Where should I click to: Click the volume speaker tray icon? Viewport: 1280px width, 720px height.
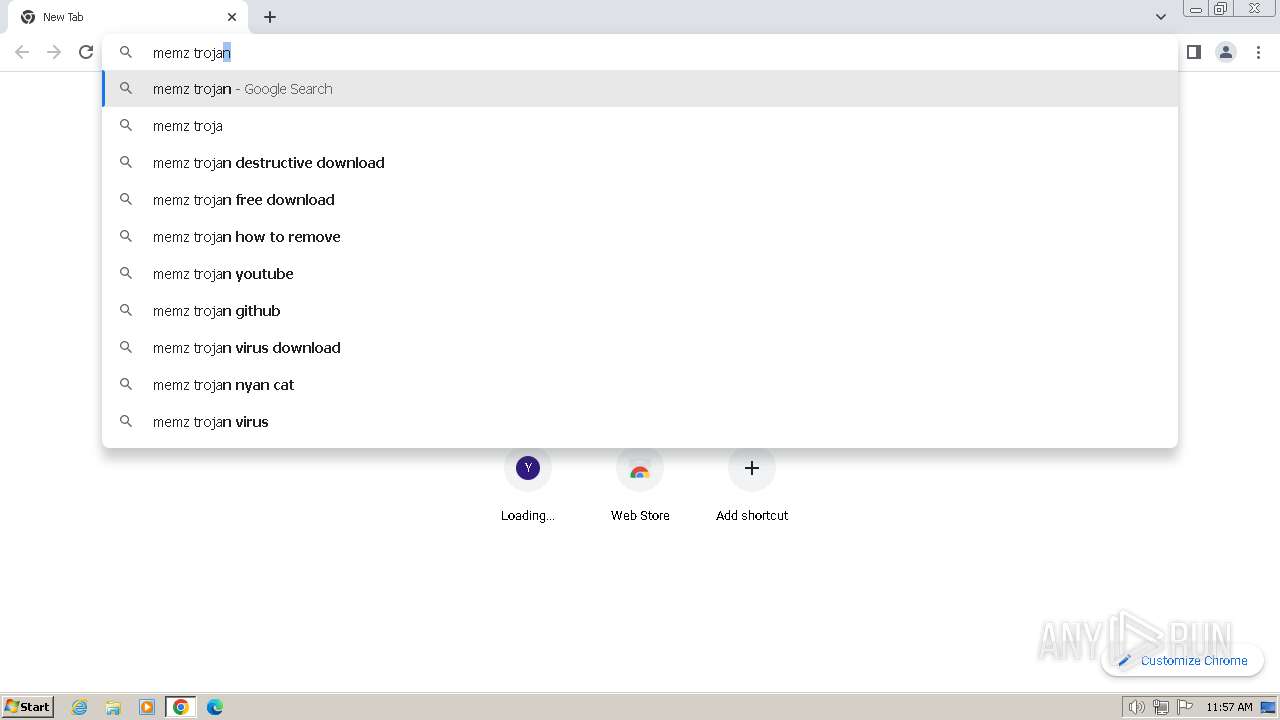[1136, 707]
